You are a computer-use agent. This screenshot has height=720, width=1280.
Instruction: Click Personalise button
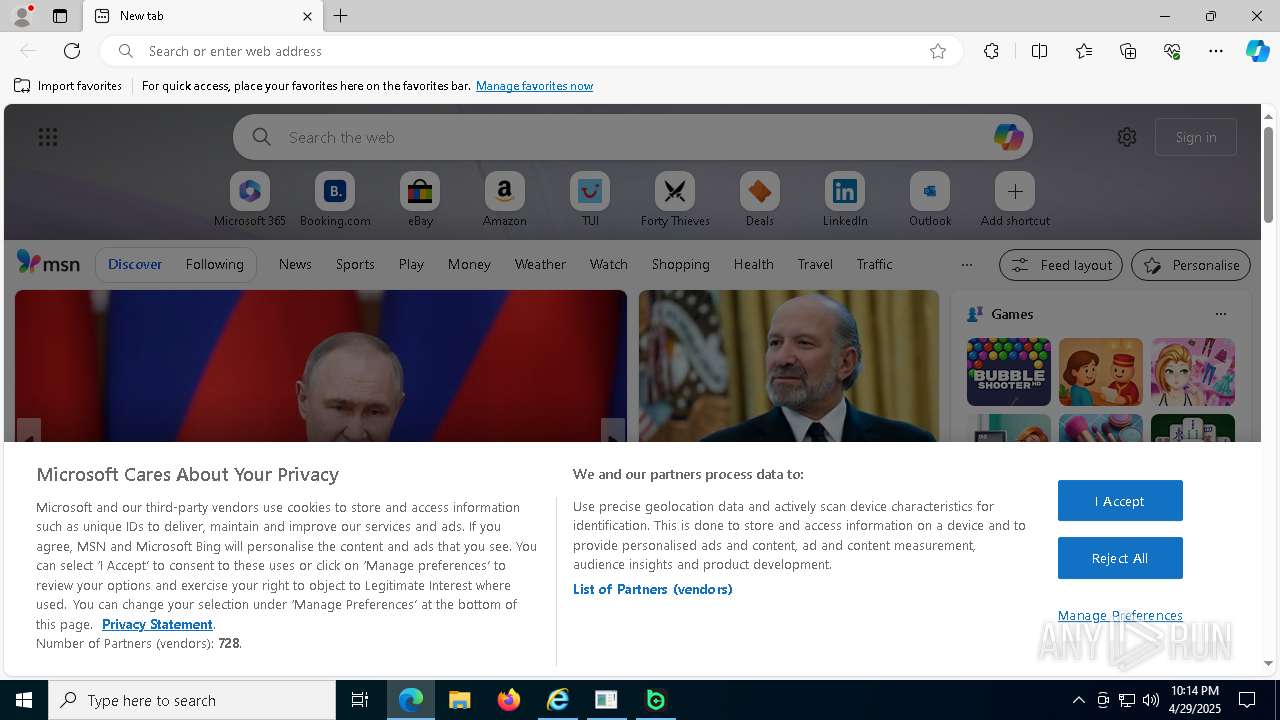point(1191,265)
